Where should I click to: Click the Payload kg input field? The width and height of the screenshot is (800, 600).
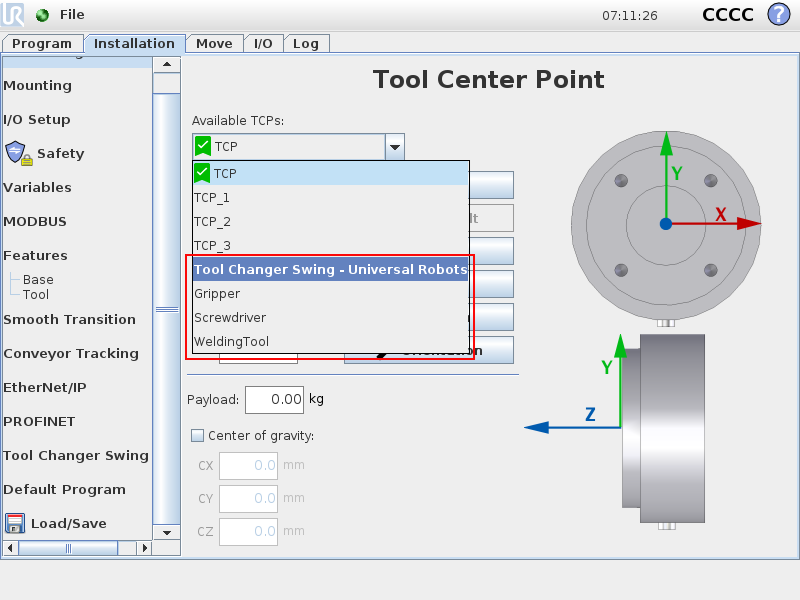[x=274, y=399]
